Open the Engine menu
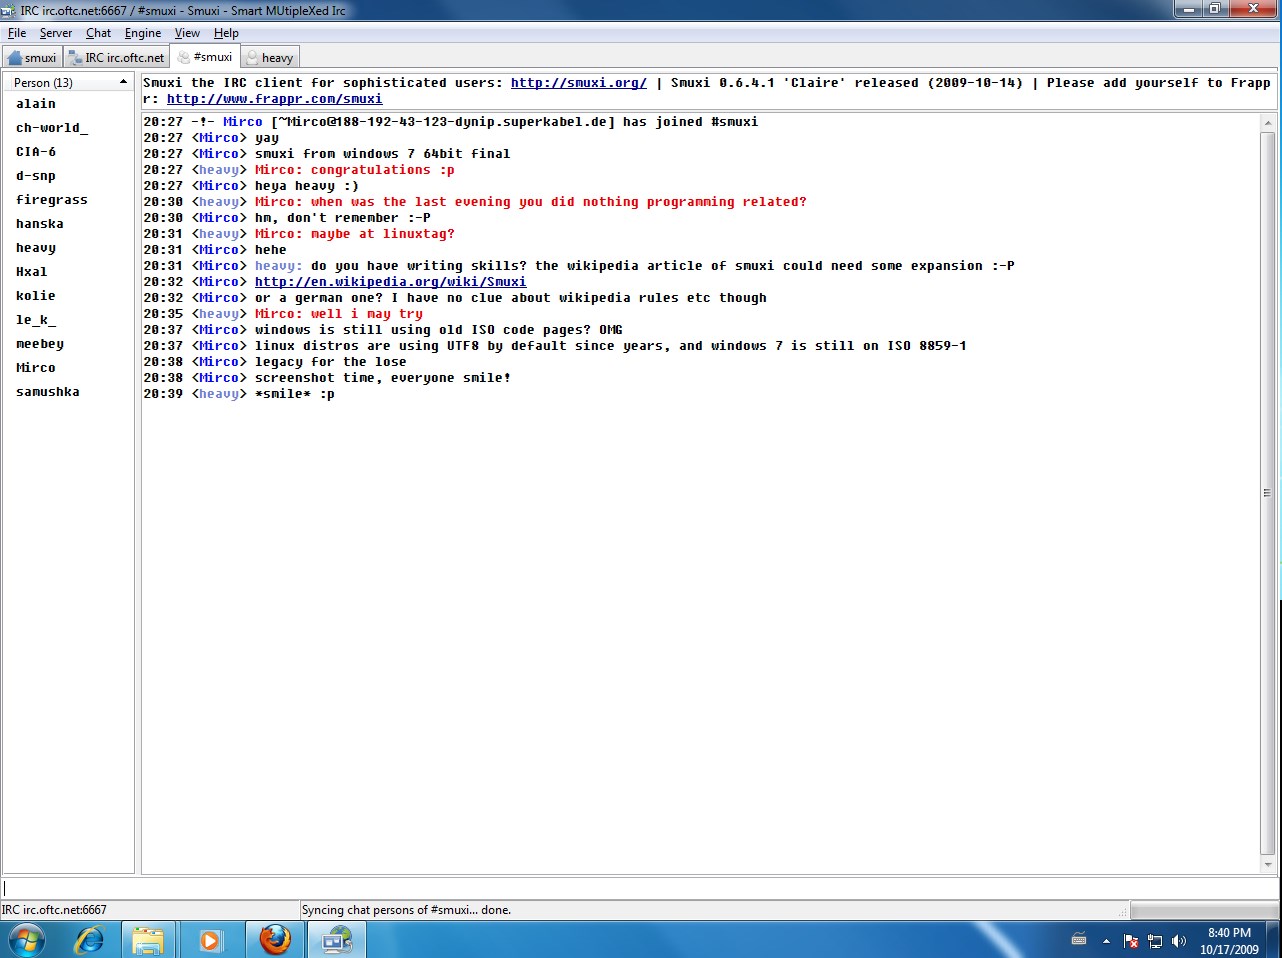 (x=143, y=33)
